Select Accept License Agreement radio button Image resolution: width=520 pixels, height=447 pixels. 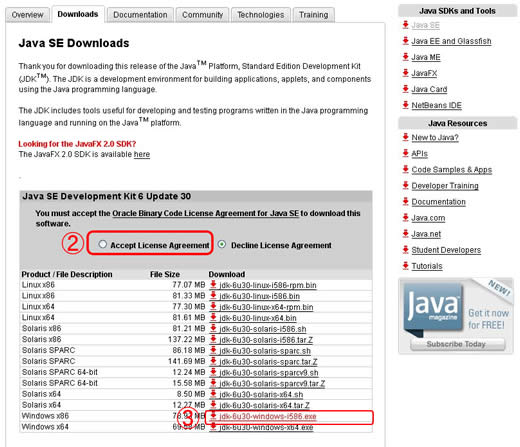pos(103,244)
